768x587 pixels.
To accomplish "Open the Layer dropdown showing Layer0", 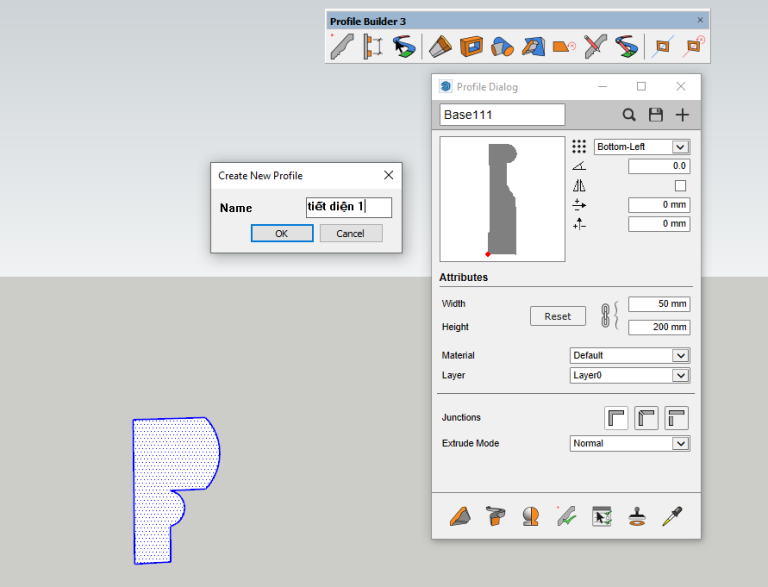I will tap(630, 375).
